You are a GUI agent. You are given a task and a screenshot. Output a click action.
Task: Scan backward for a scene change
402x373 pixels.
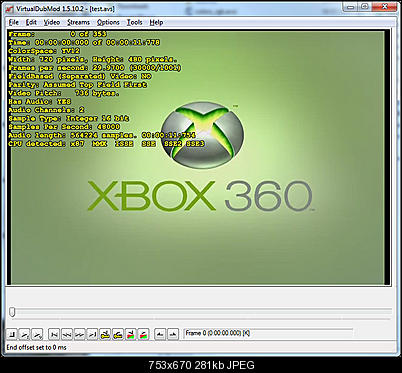pyautogui.click(x=131, y=334)
